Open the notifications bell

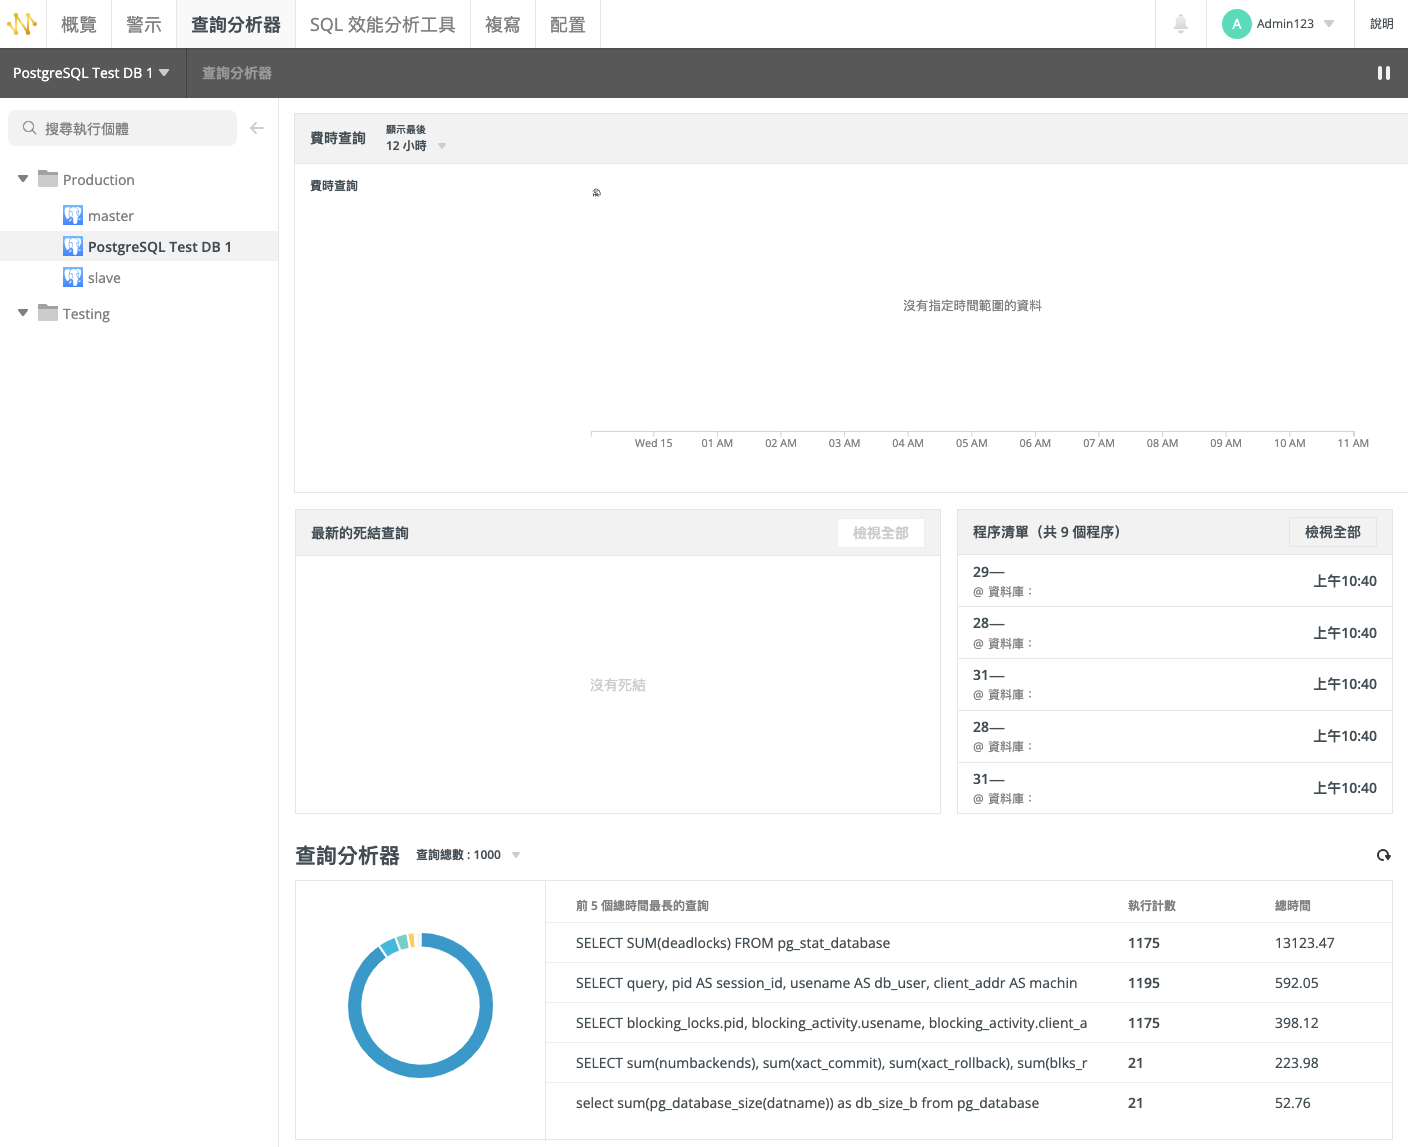(x=1180, y=23)
